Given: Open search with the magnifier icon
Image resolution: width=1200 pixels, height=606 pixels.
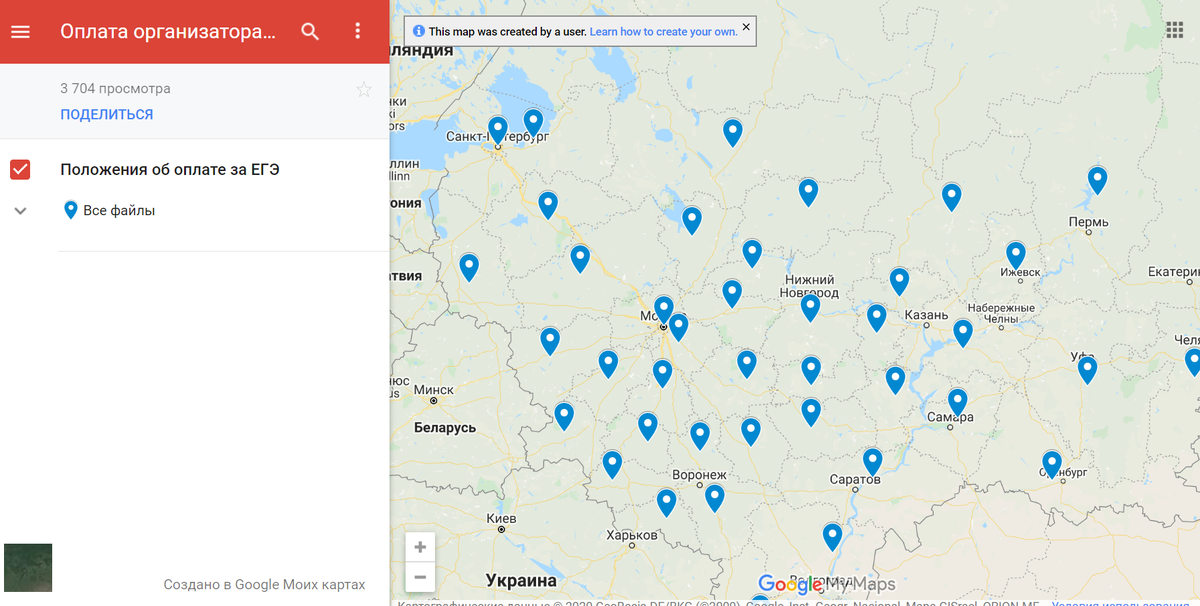Looking at the screenshot, I should tap(310, 31).
